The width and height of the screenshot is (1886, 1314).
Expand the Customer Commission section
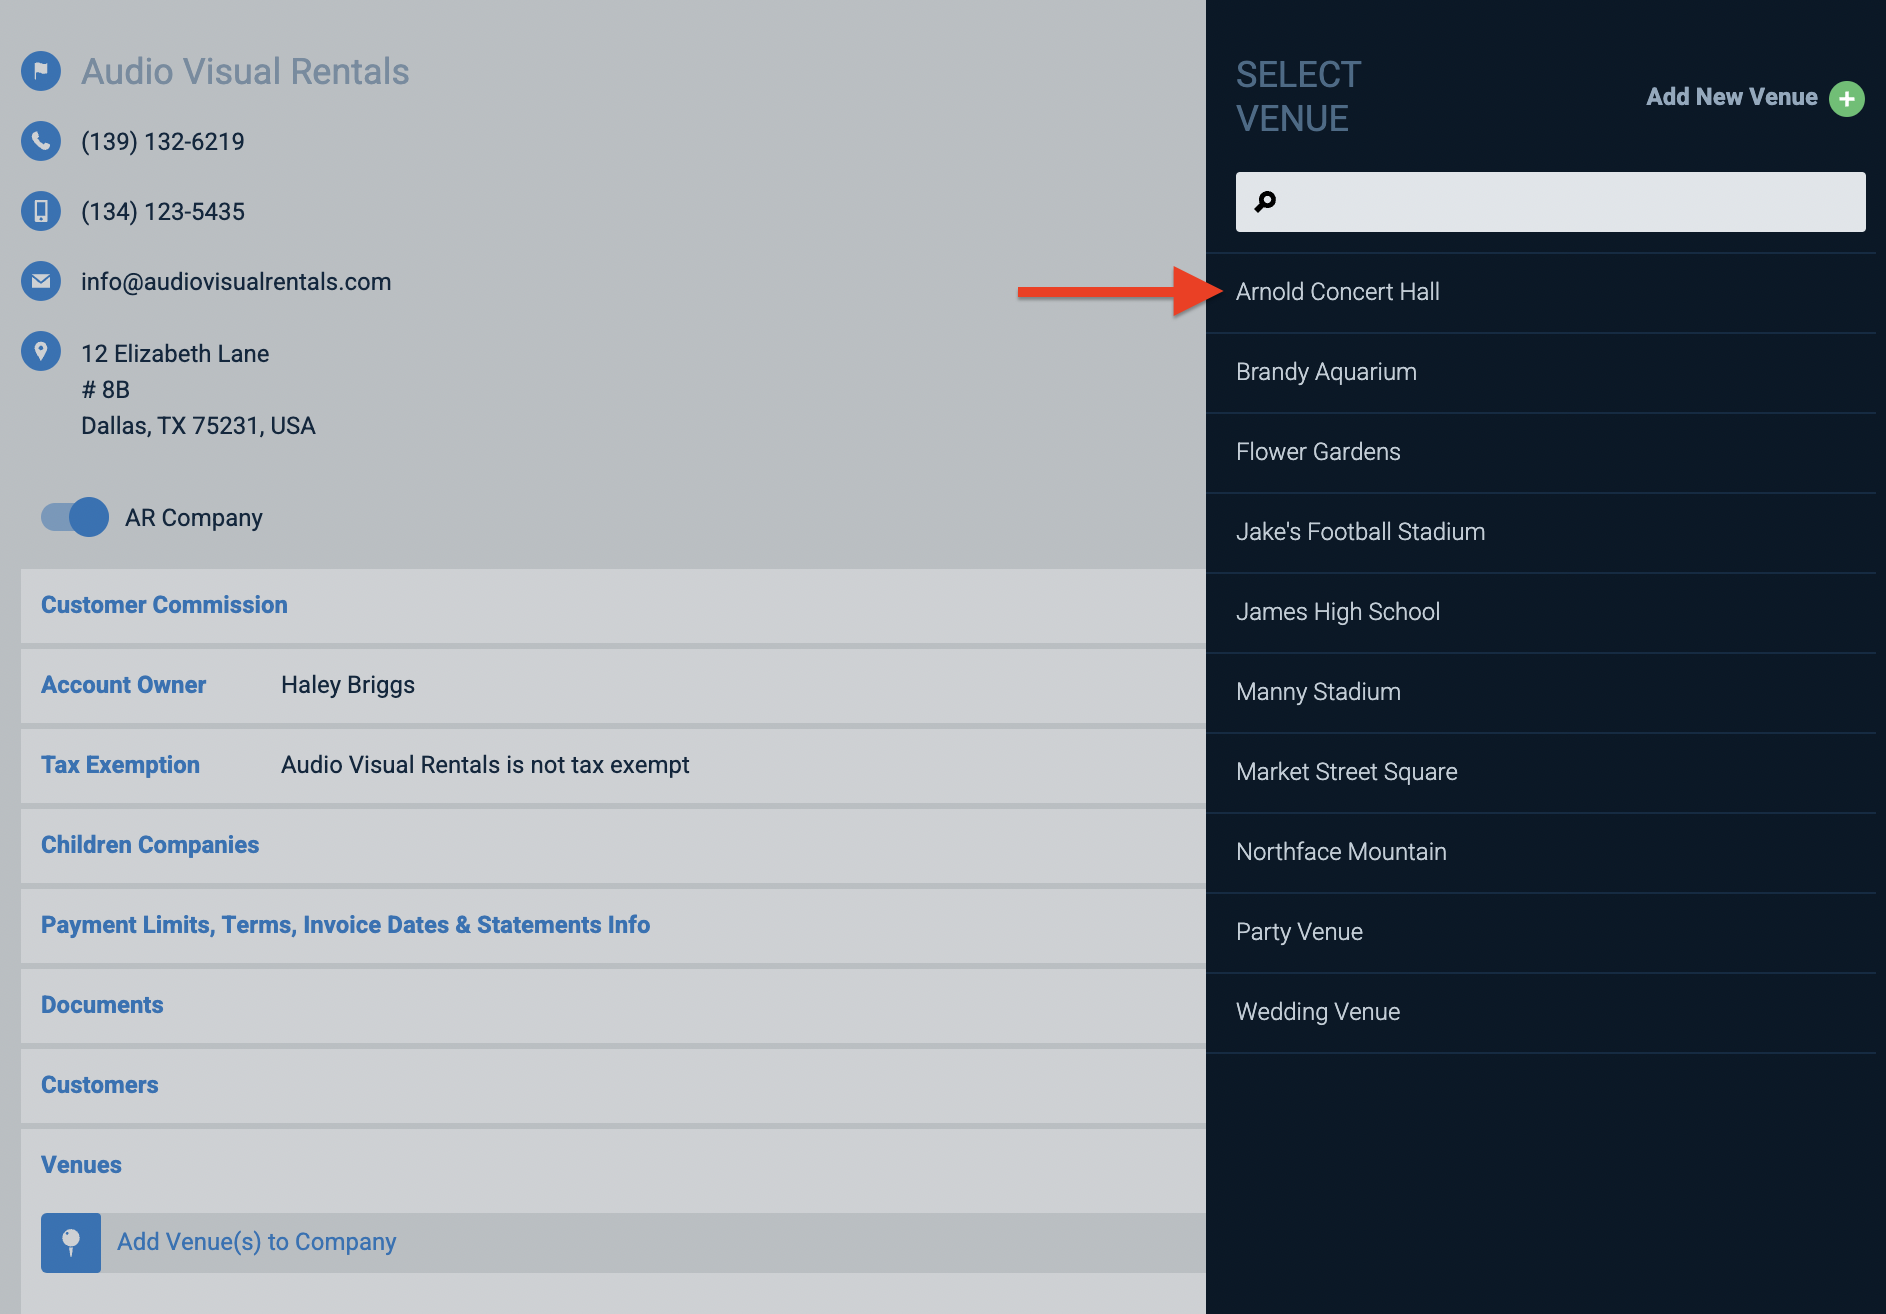pyautogui.click(x=613, y=605)
